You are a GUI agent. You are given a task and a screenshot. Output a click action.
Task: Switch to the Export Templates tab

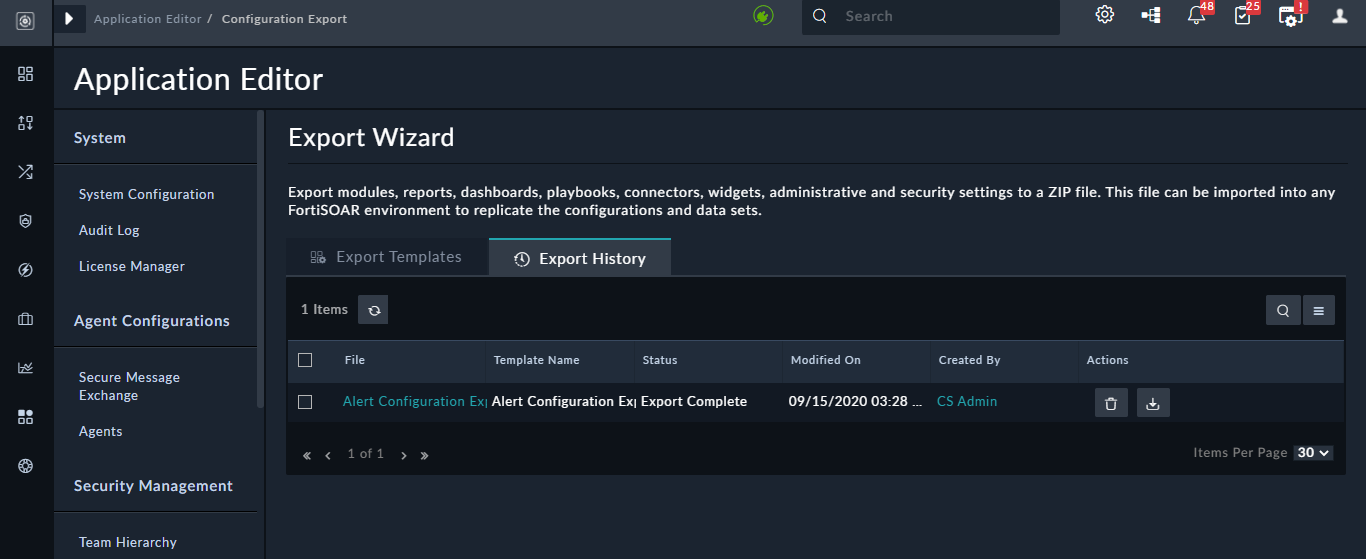tap(387, 257)
